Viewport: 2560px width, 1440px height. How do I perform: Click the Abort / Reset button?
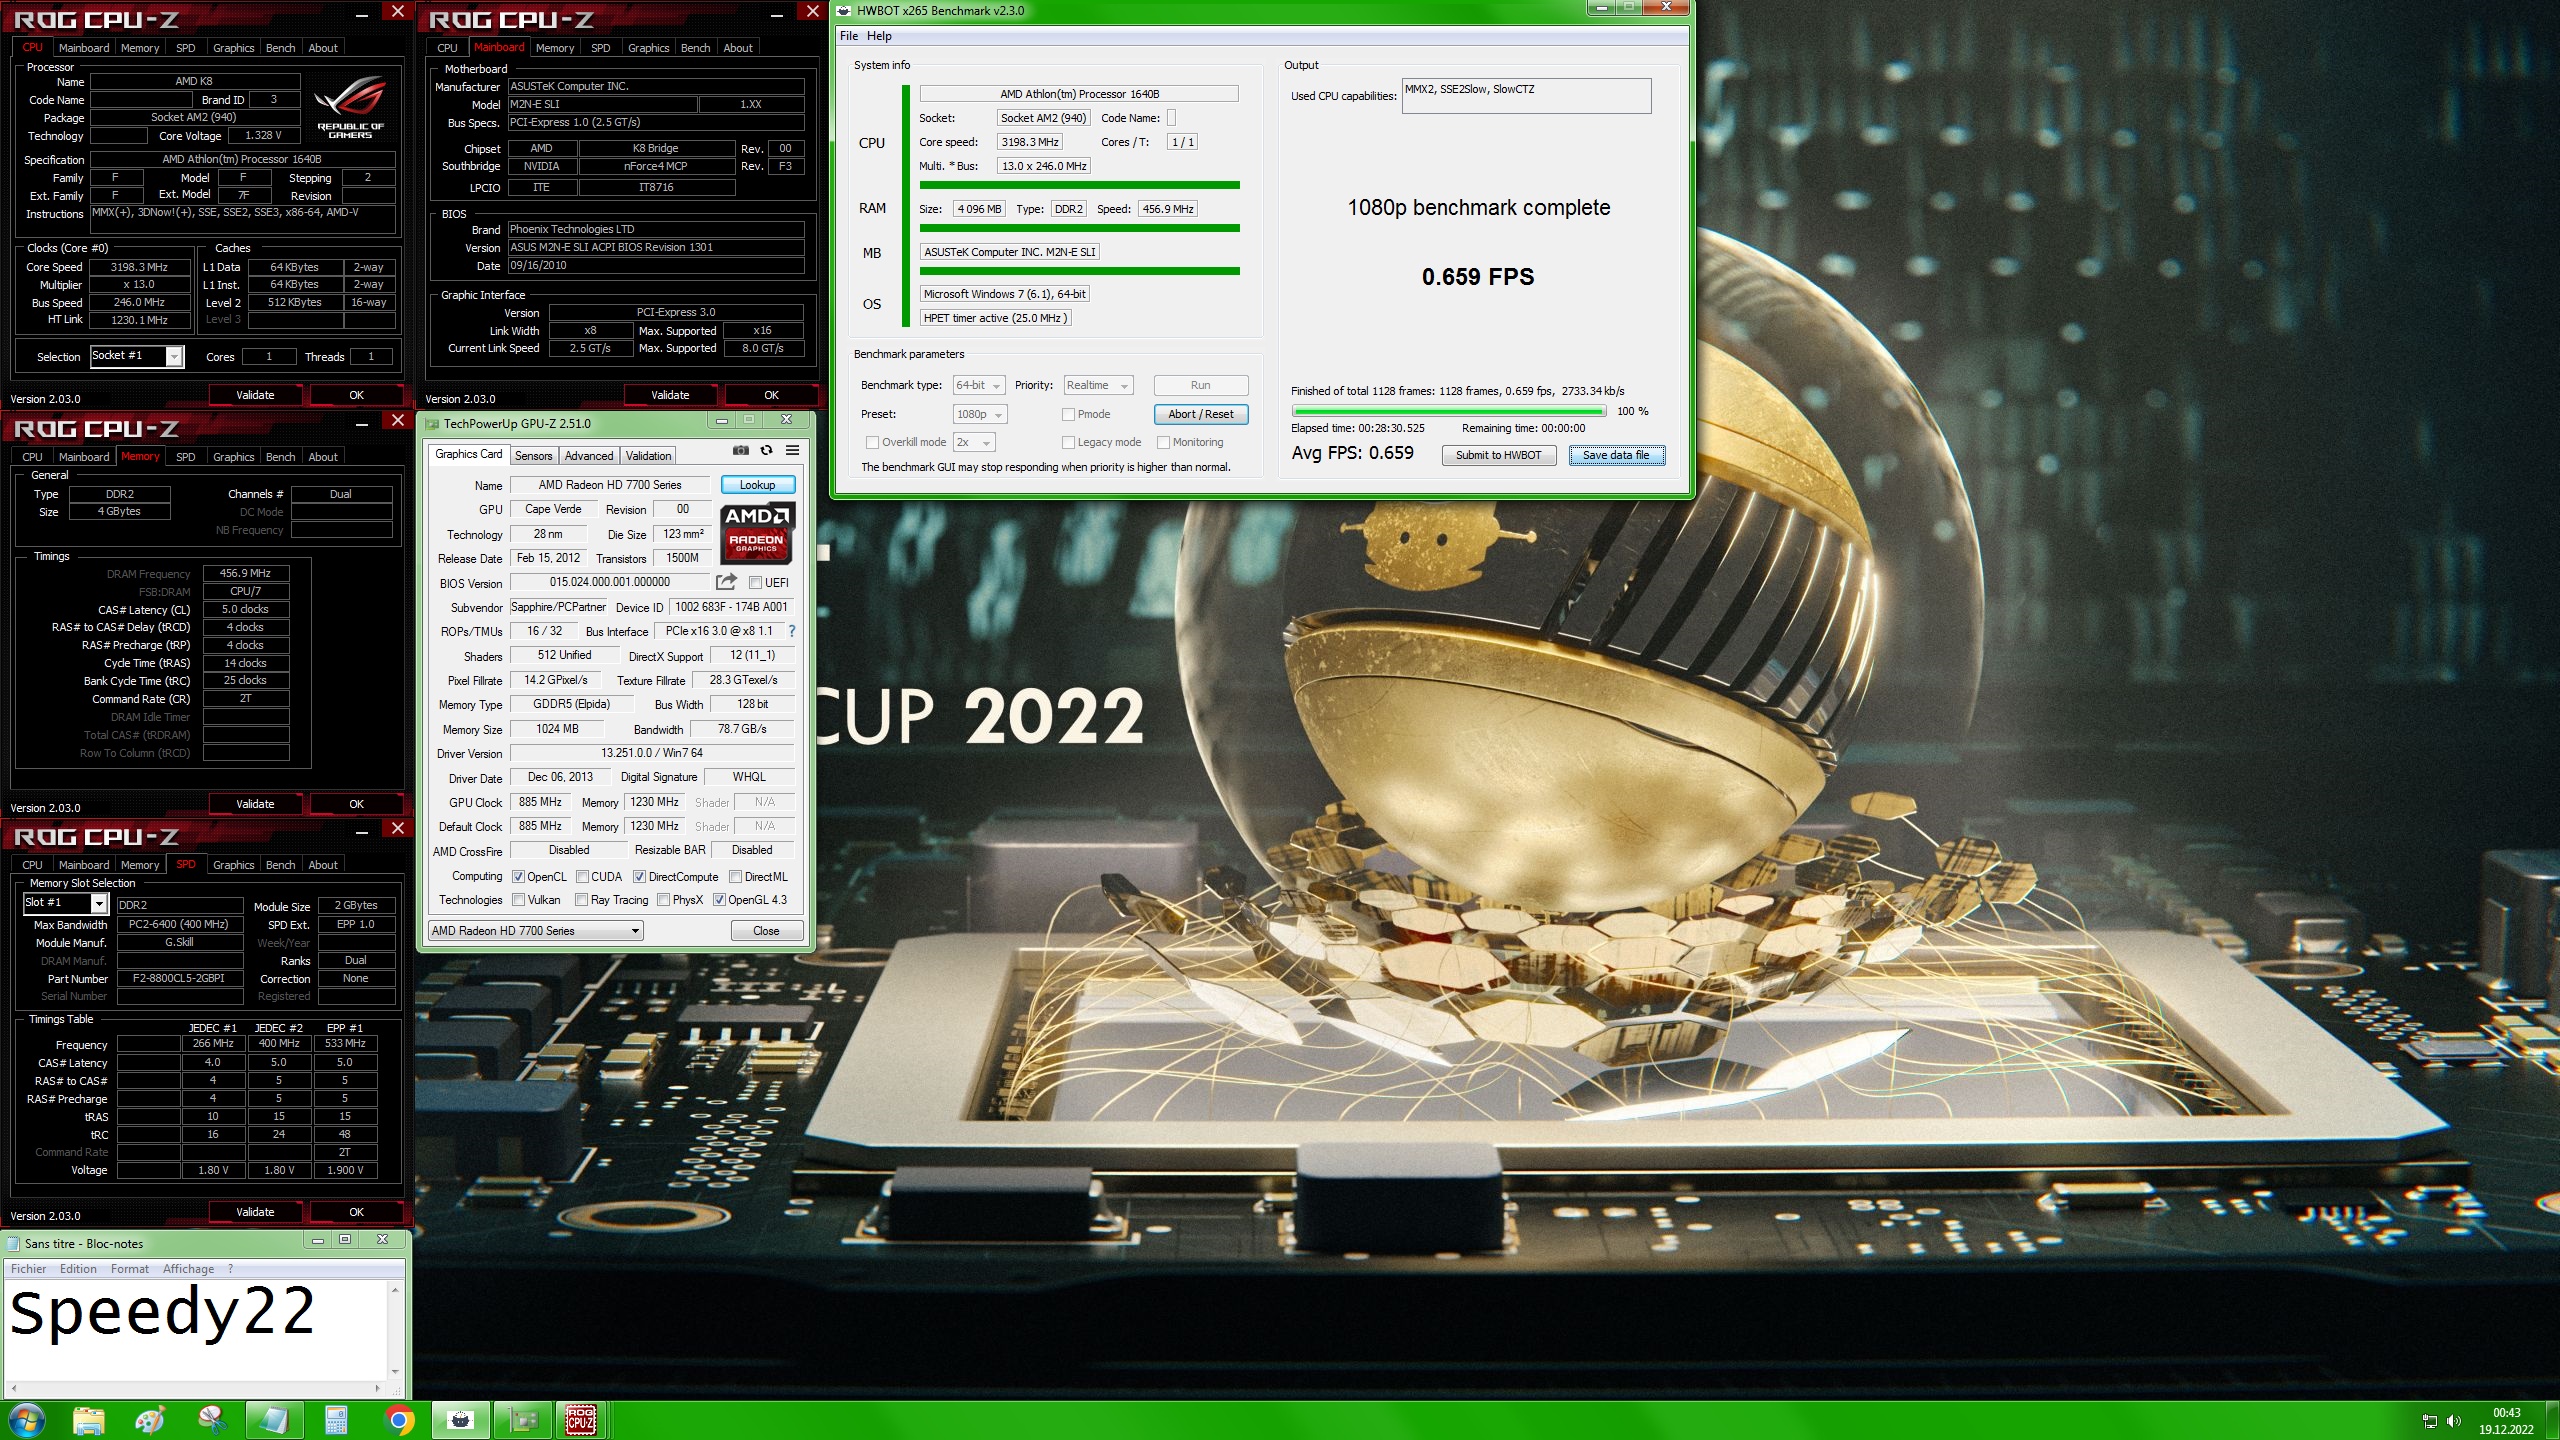point(1200,414)
